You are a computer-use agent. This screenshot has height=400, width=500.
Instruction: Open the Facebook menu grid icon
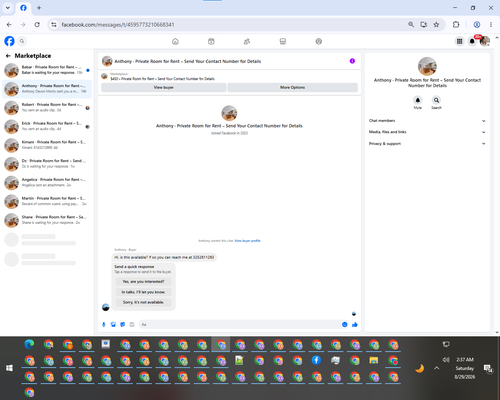tap(459, 41)
